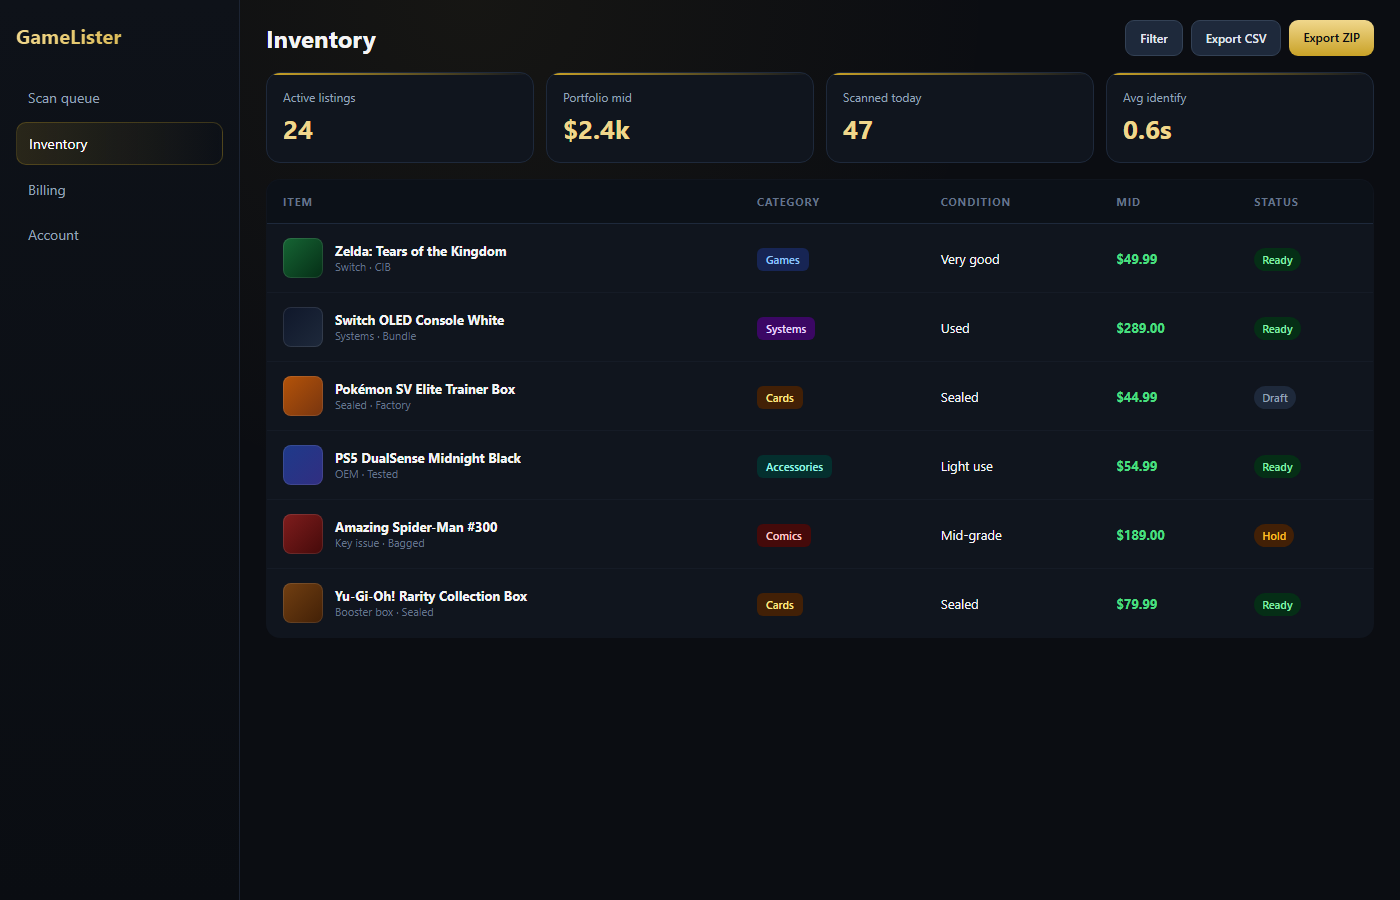Click Sealed condition in Yu-Gi-Oh! row
This screenshot has height=900, width=1400.
960,604
